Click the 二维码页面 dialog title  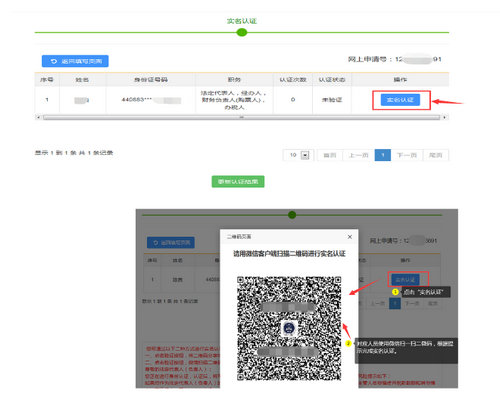[x=239, y=237]
